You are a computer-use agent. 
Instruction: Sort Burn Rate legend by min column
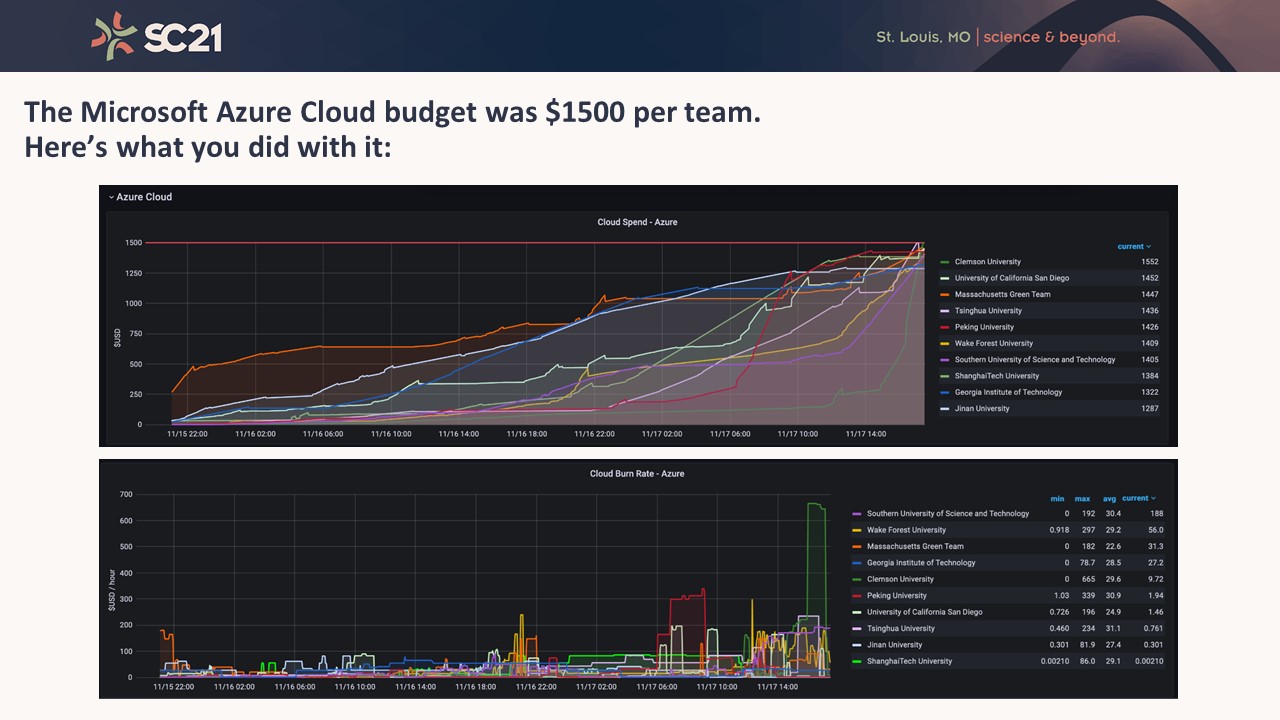[1058, 498]
